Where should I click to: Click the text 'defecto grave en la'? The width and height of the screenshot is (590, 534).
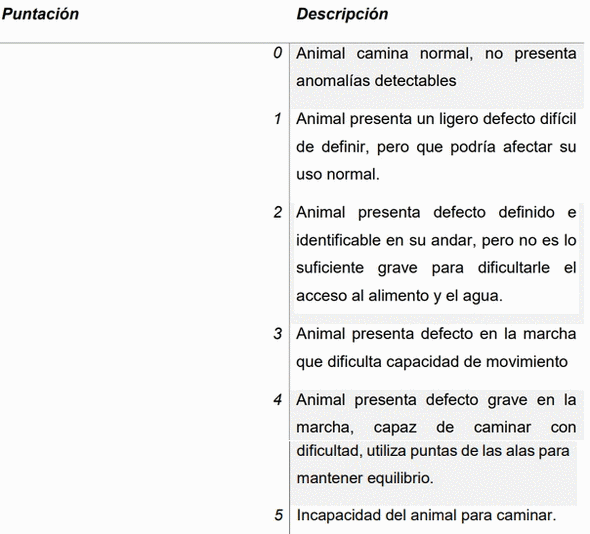click(501, 400)
